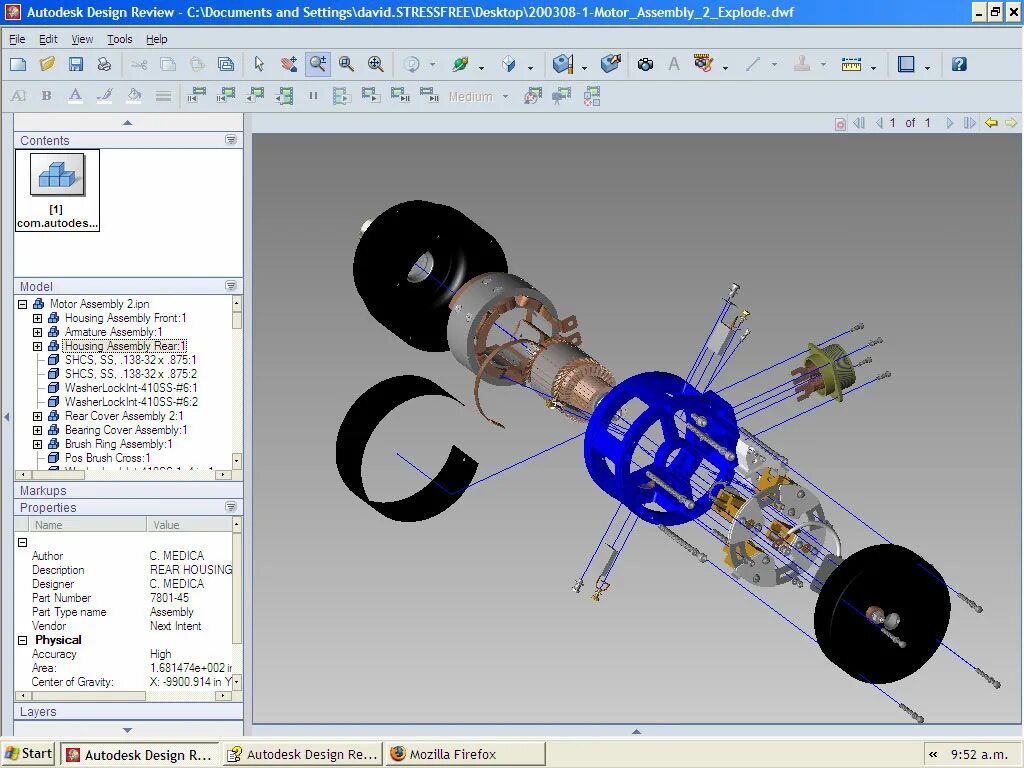The width and height of the screenshot is (1024, 768).
Task: Collapse the Motor Assembly 2.ipn root
Action: 23,304
